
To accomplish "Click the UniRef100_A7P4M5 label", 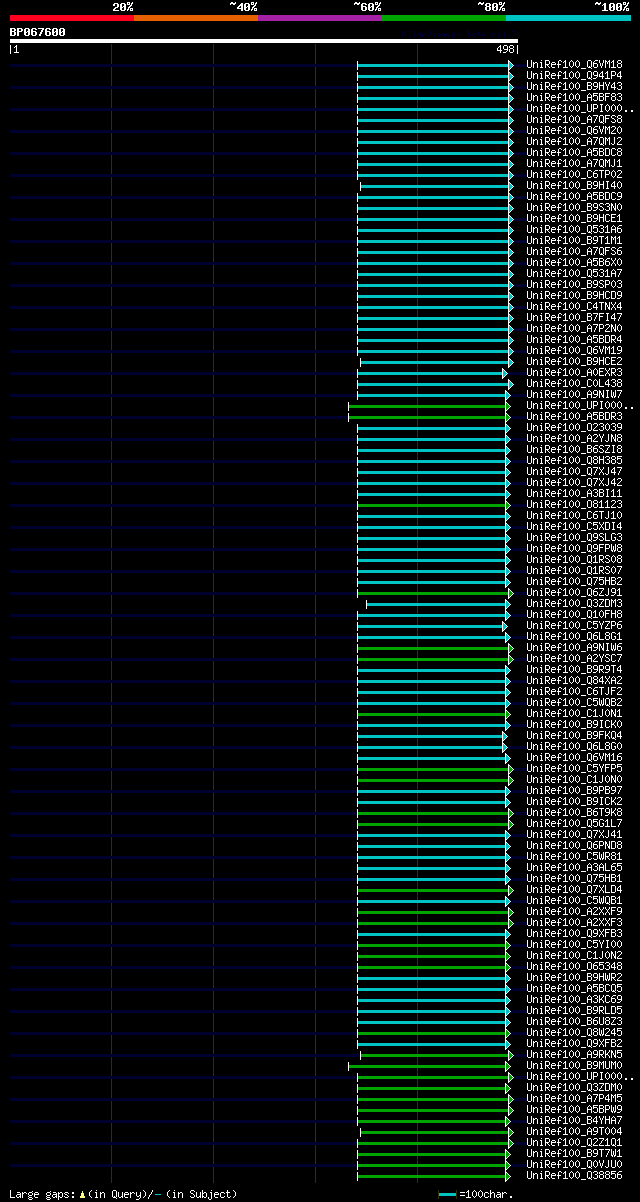I will click(x=574, y=1098).
